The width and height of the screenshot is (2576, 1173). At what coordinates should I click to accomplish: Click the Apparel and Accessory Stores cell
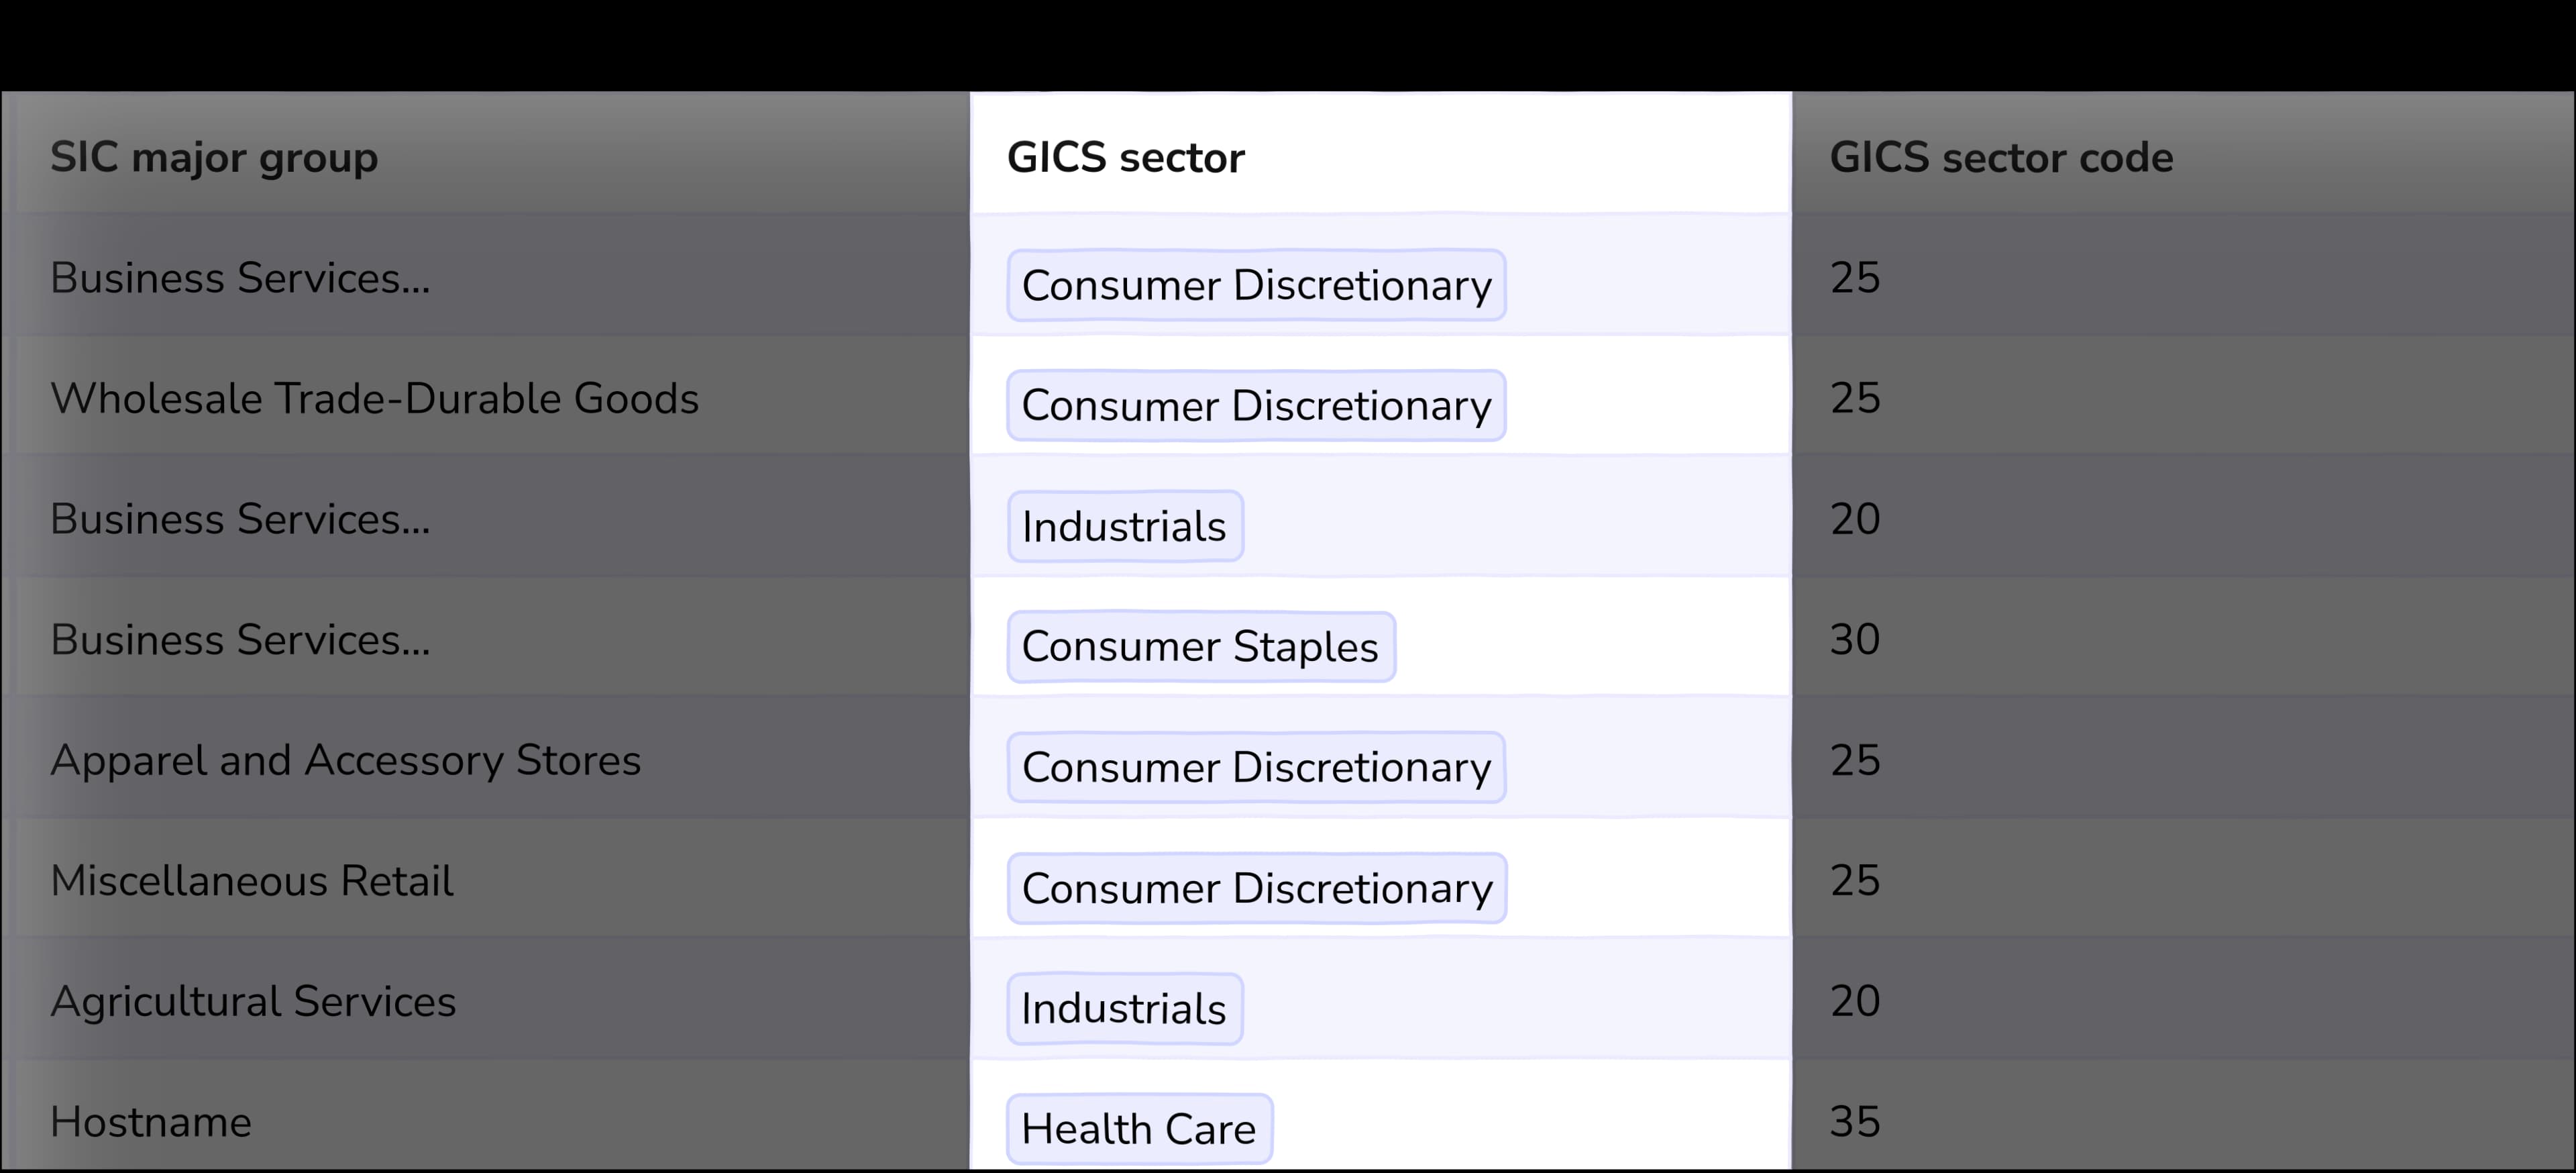point(346,760)
